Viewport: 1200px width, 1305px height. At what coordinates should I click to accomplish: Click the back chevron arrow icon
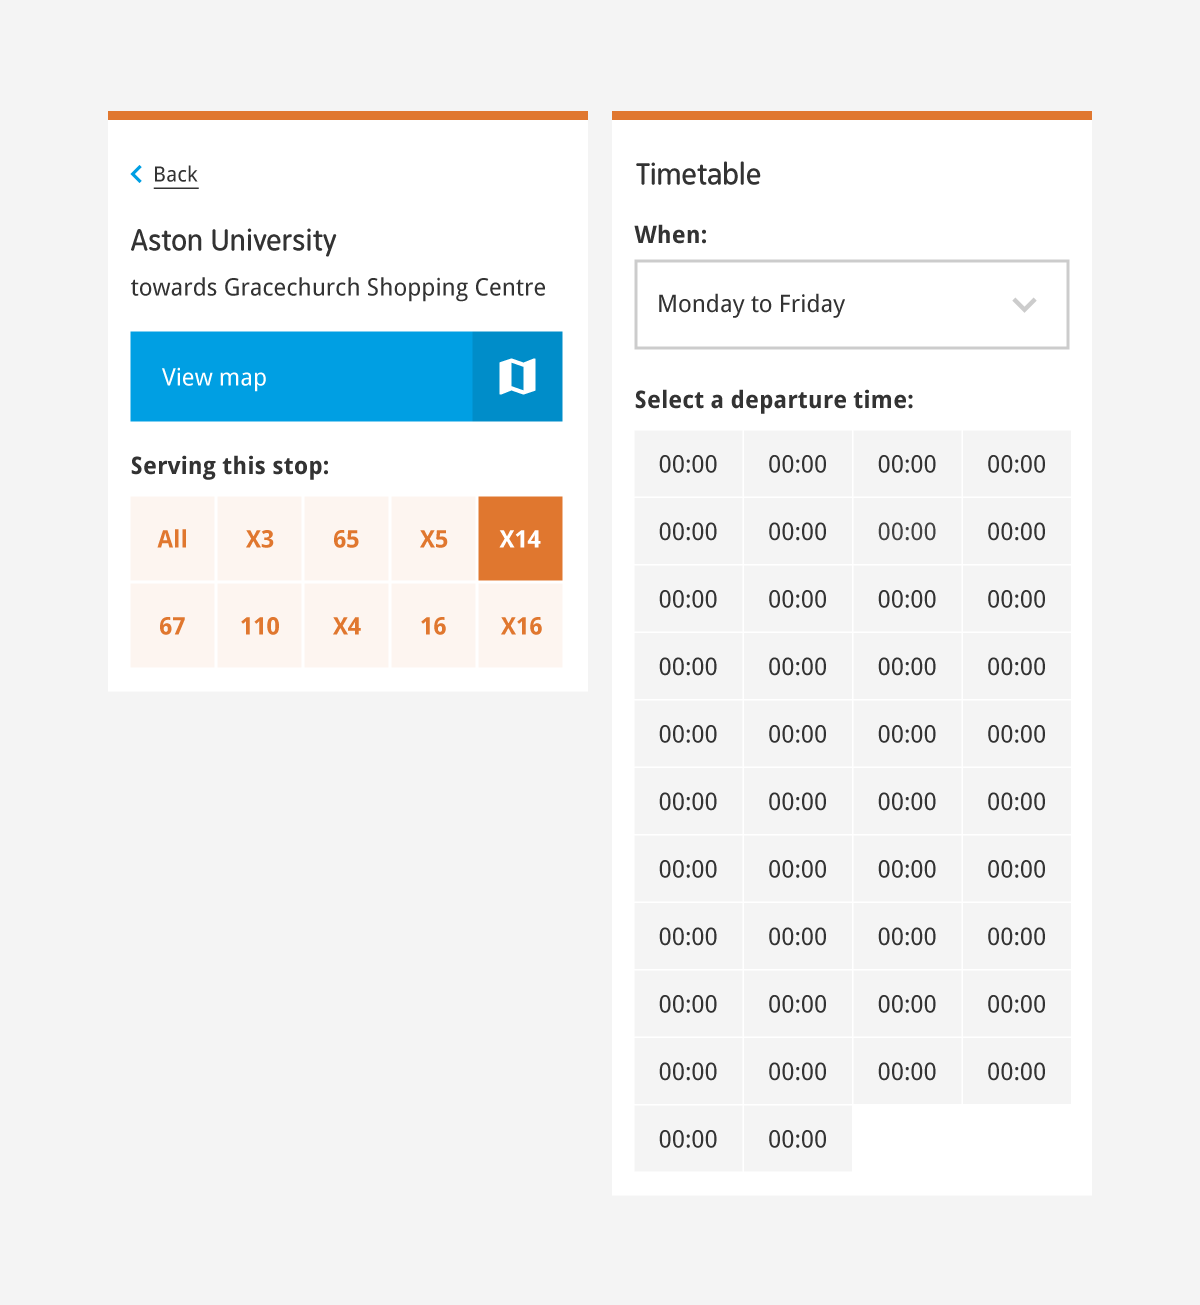pos(137,174)
